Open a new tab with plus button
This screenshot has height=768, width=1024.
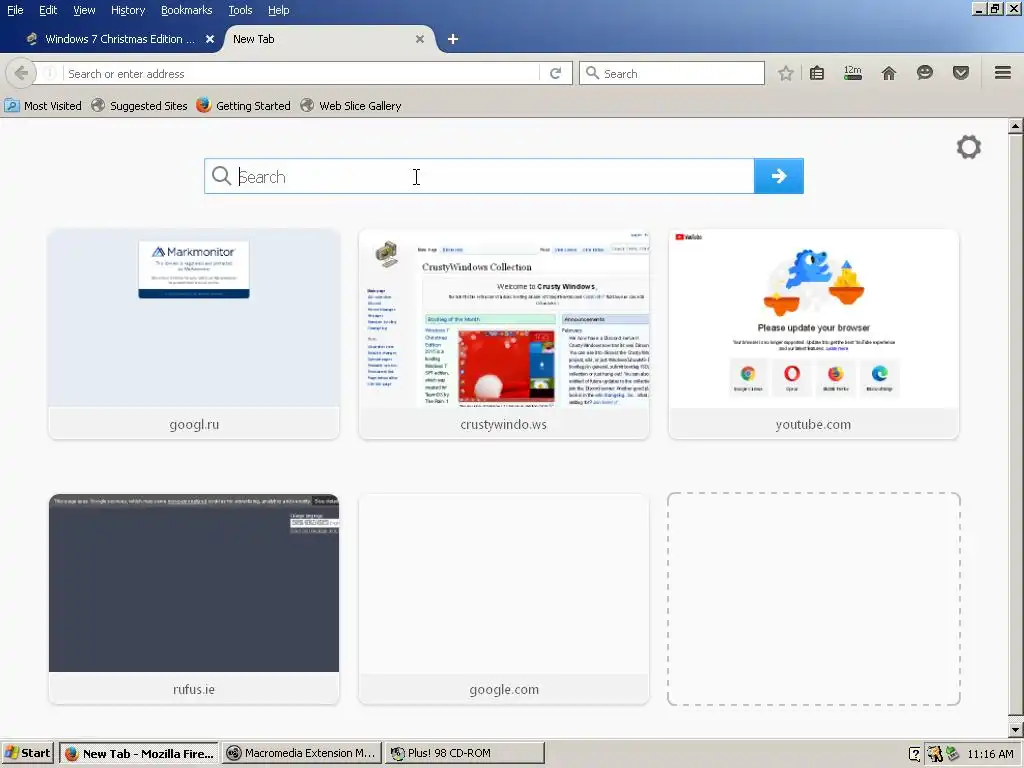point(453,39)
